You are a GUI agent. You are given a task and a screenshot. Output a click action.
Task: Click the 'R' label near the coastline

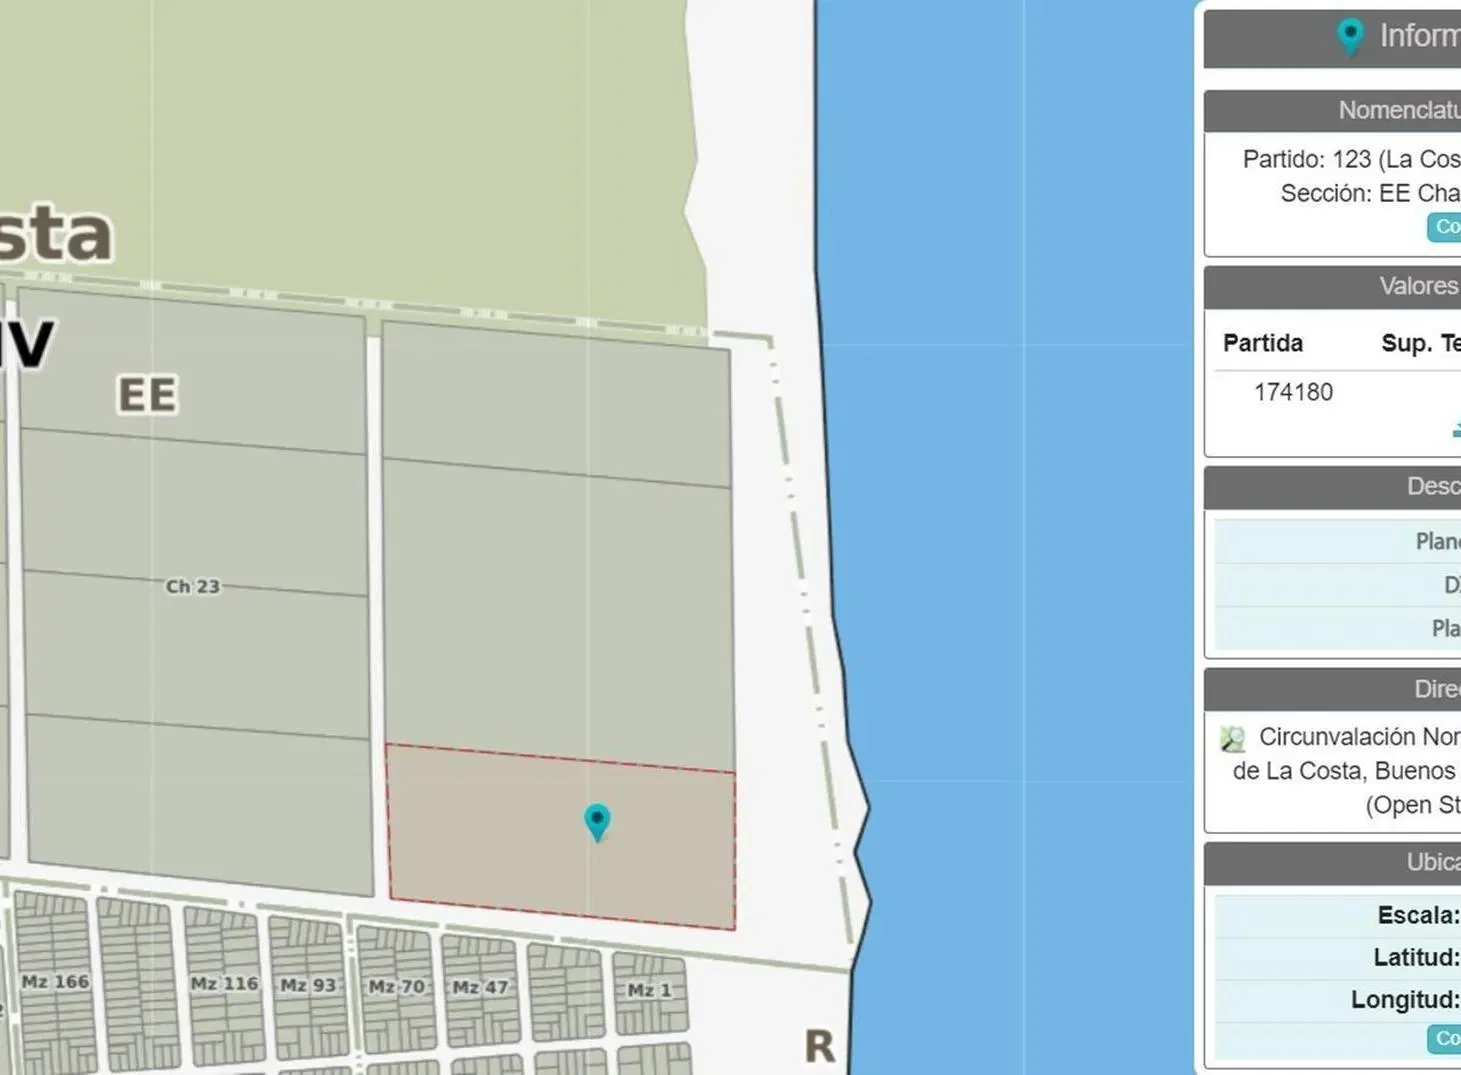[820, 1046]
